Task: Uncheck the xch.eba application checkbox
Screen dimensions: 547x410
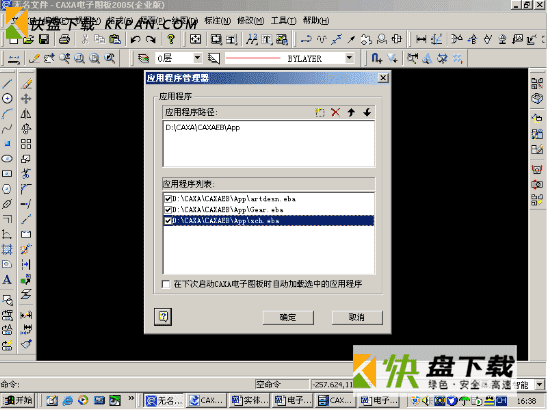Action: (168, 221)
